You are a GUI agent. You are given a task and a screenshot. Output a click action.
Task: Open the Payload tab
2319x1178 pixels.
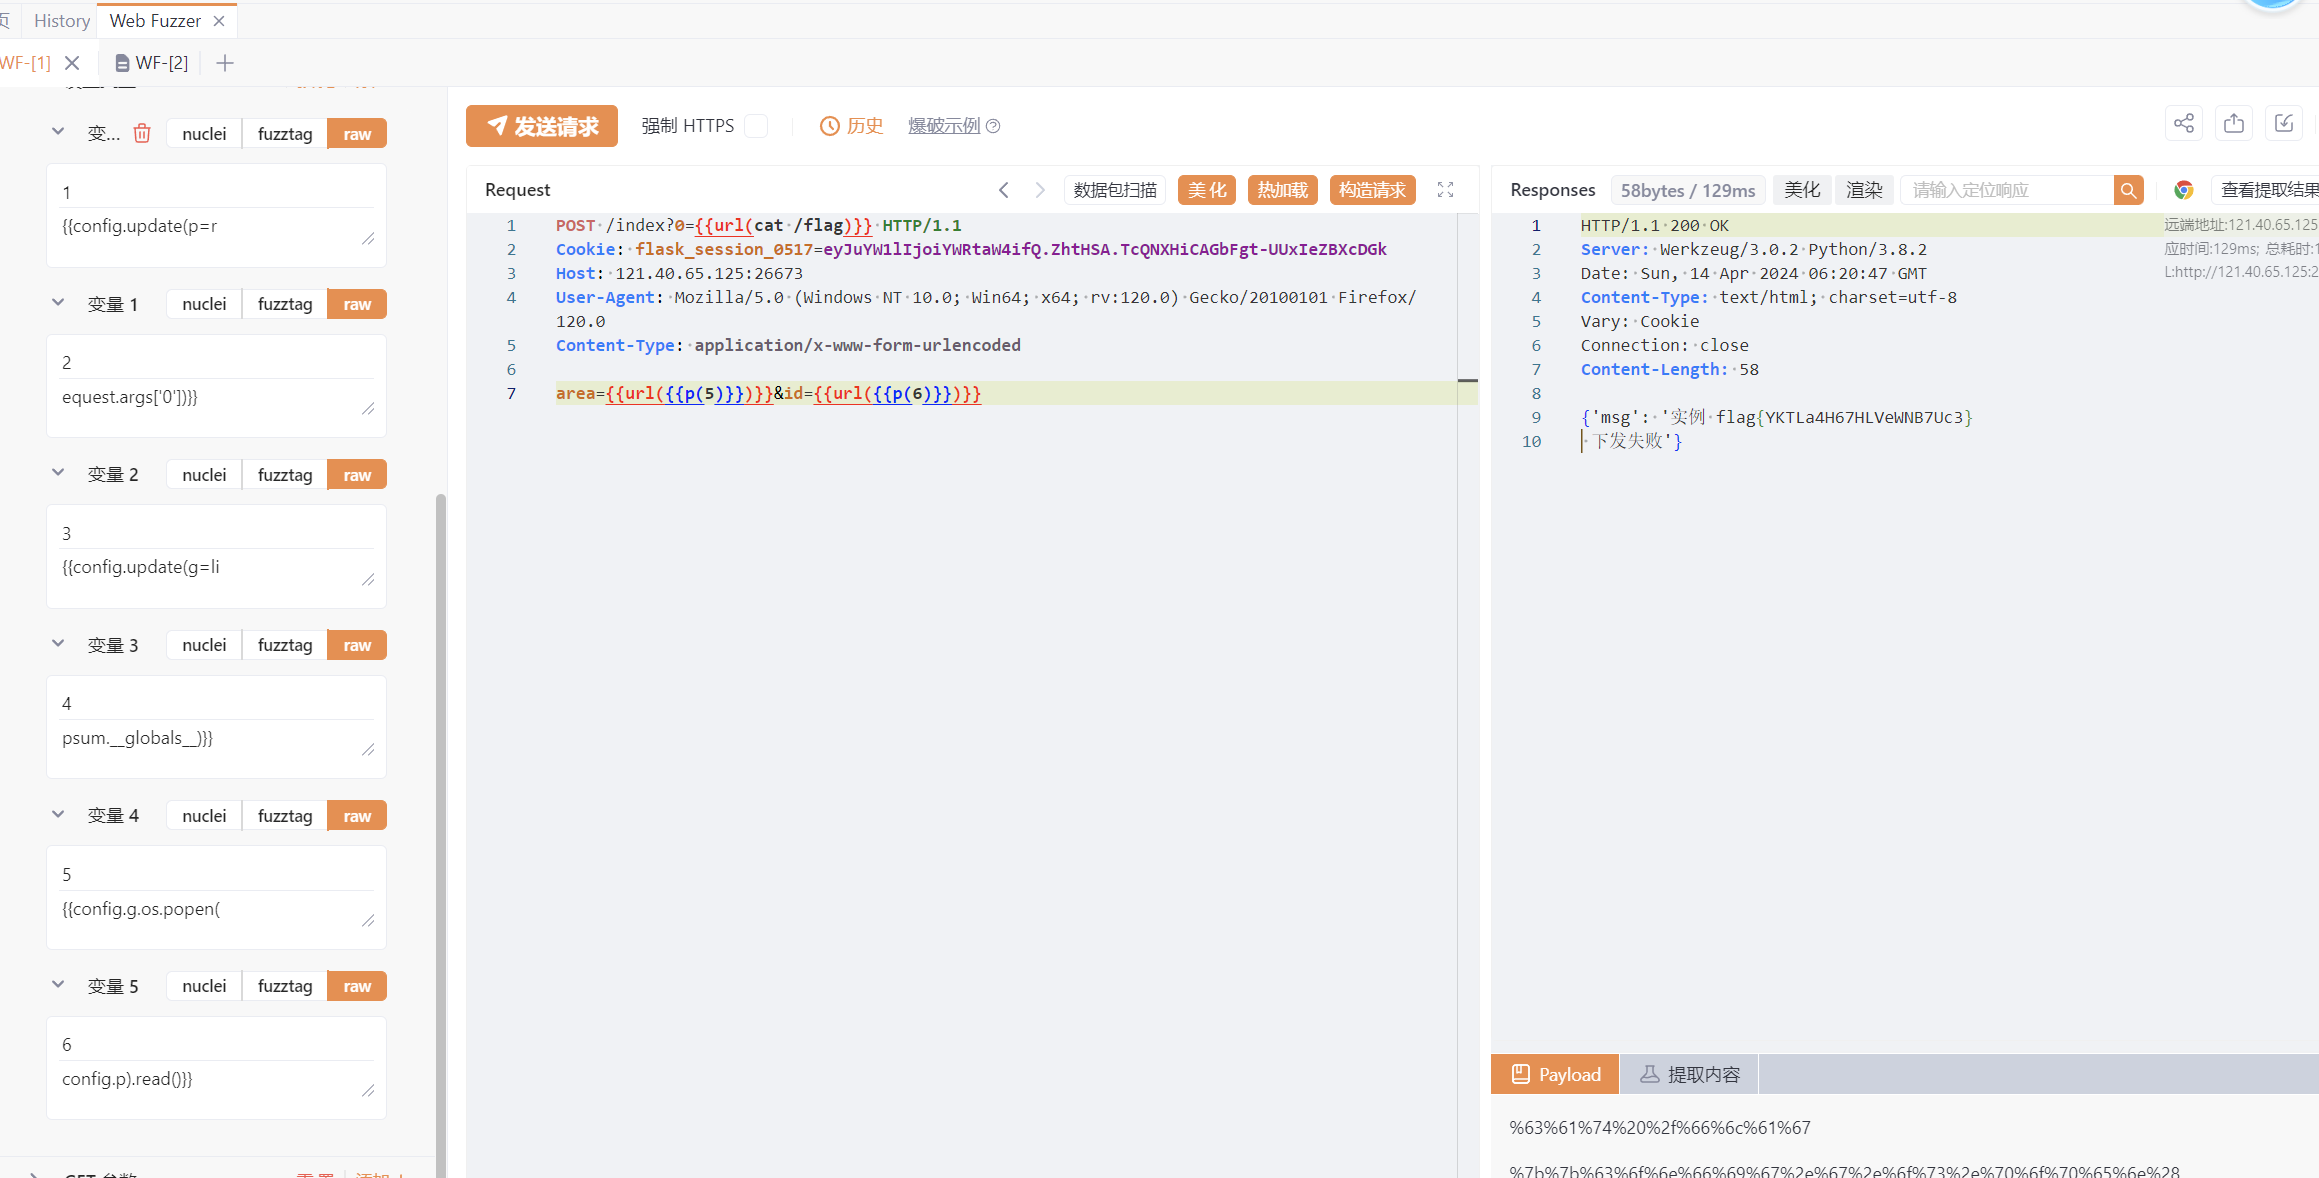coord(1555,1074)
